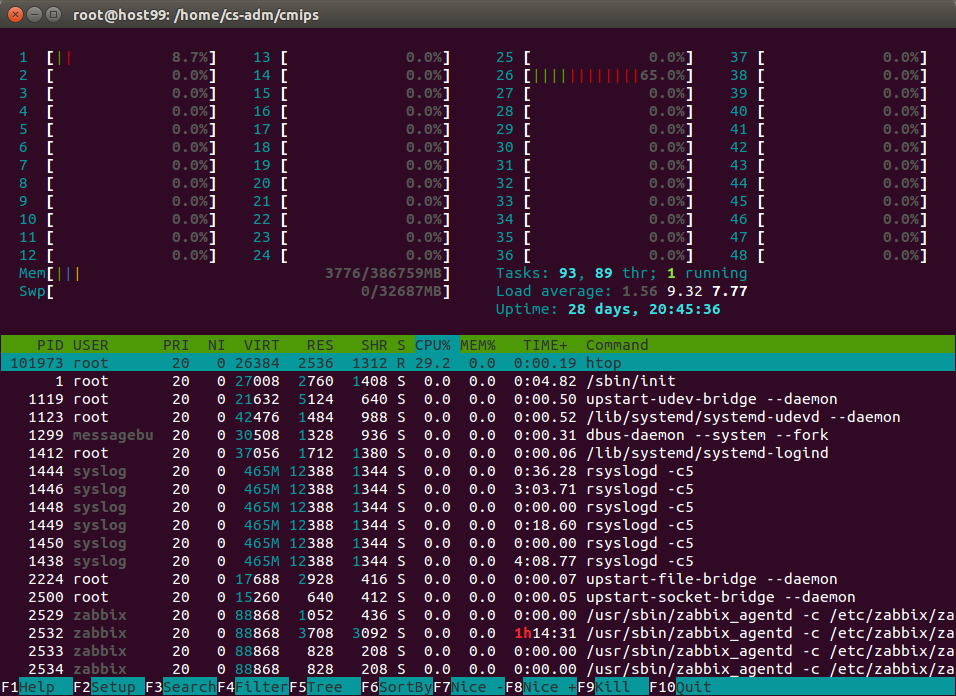Image resolution: width=956 pixels, height=696 pixels.
Task: Select F9 Kill in the function bar
Action: tap(612, 687)
